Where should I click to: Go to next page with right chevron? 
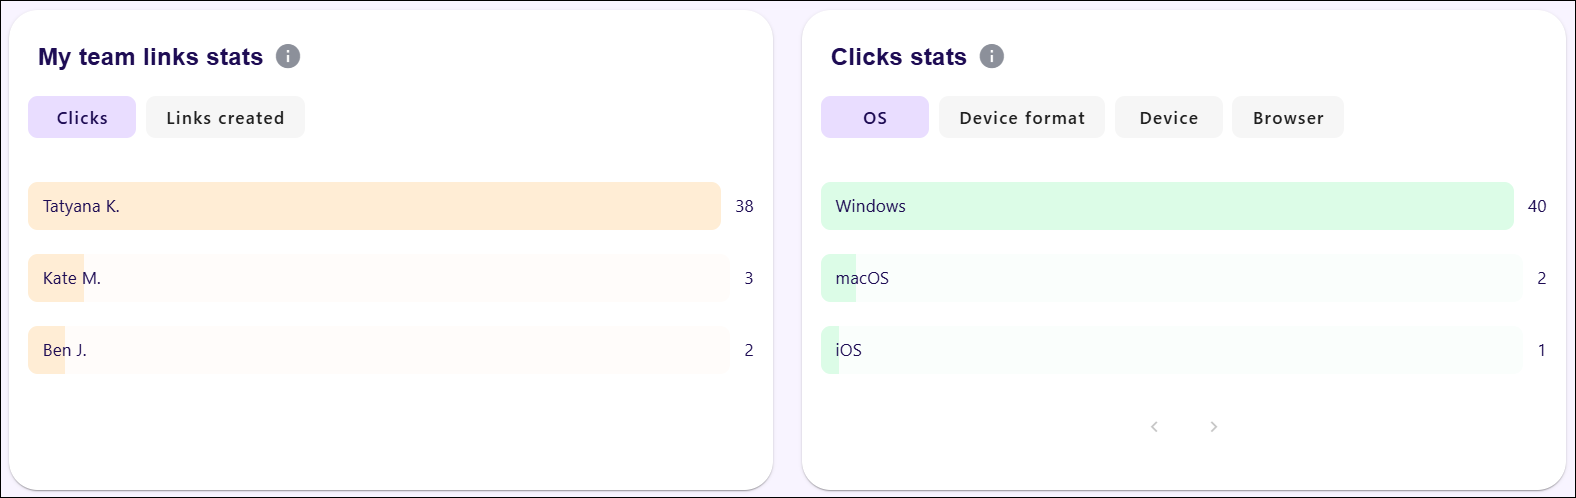(1214, 427)
